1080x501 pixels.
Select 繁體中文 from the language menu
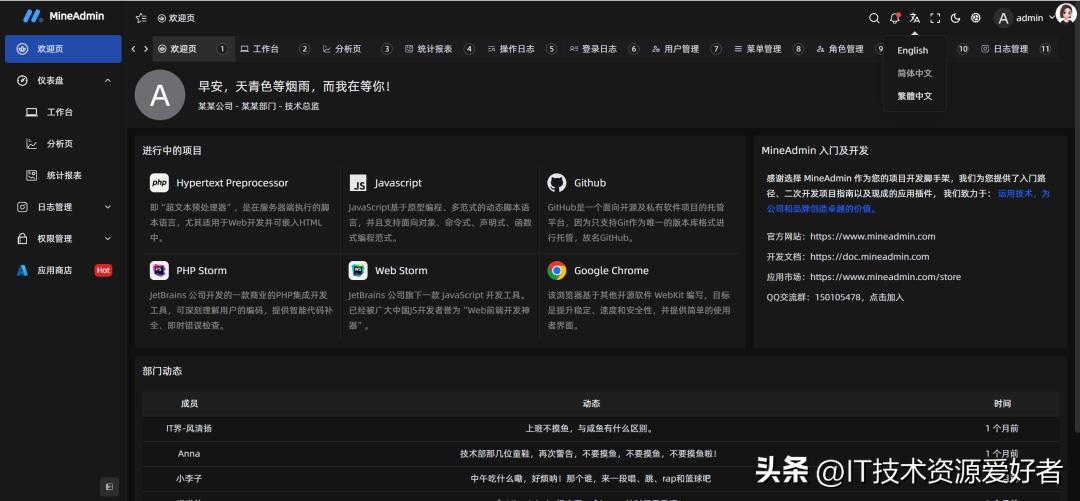pos(915,96)
